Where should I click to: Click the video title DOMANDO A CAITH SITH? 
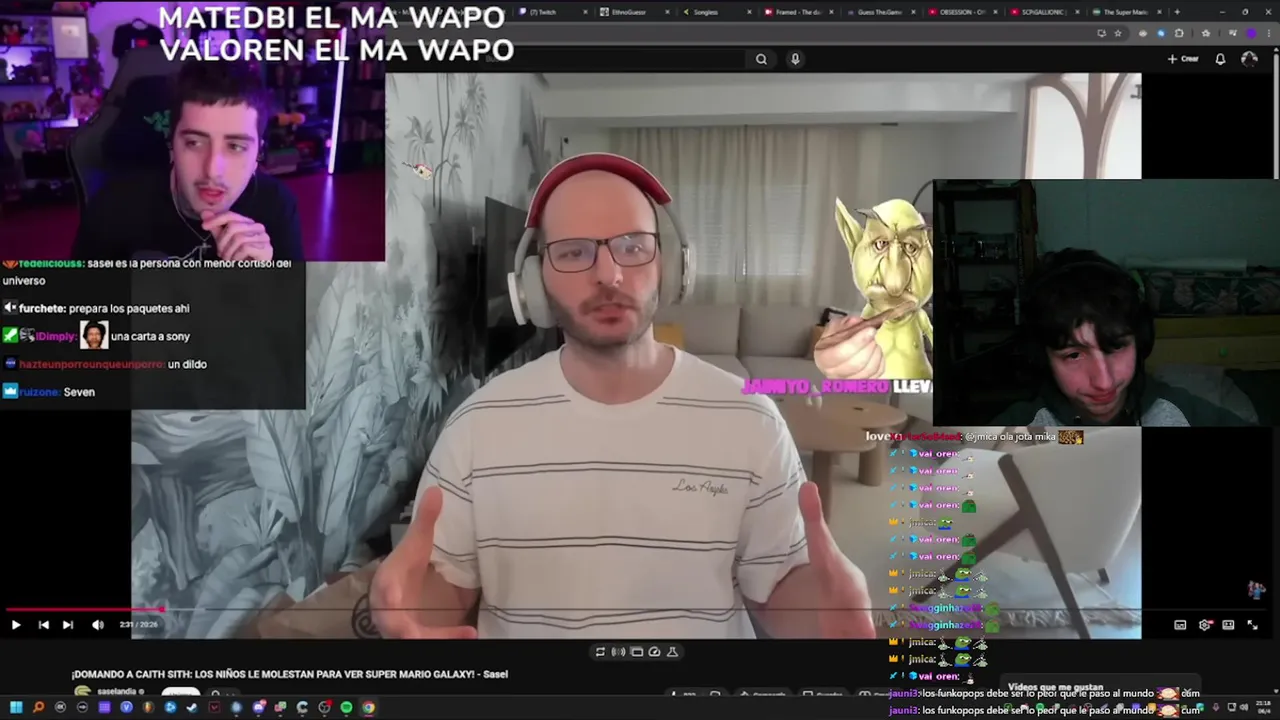click(290, 675)
